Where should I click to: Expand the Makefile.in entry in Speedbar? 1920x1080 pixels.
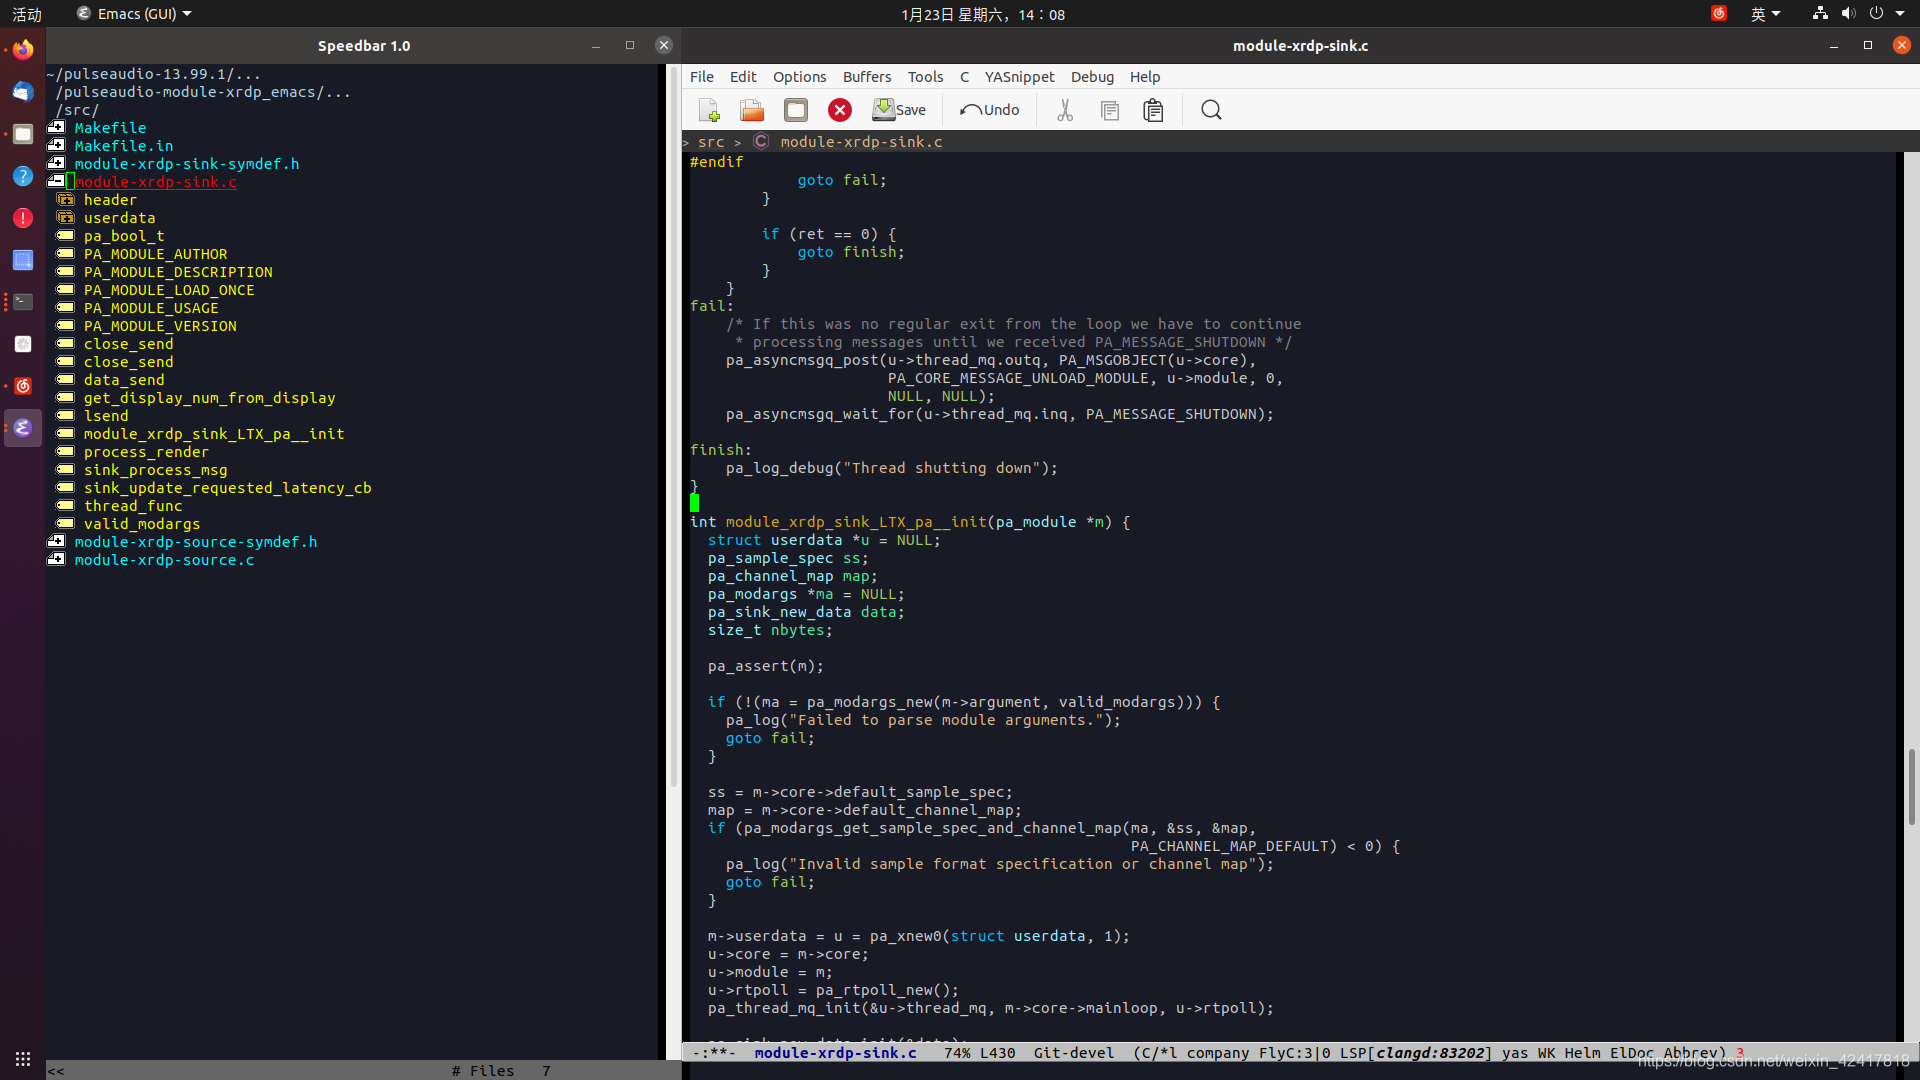[56, 146]
